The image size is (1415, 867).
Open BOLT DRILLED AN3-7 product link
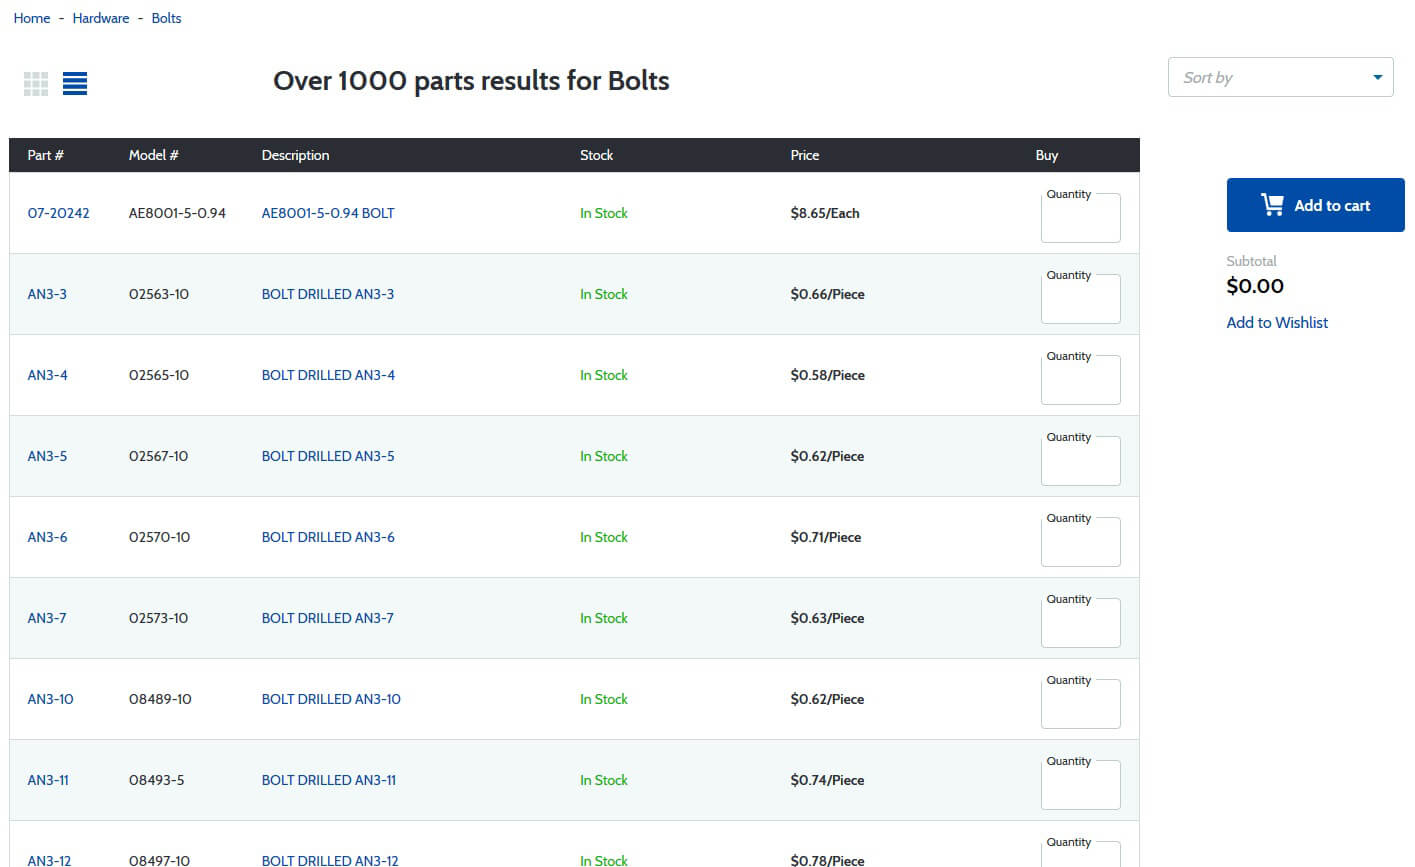pos(327,618)
